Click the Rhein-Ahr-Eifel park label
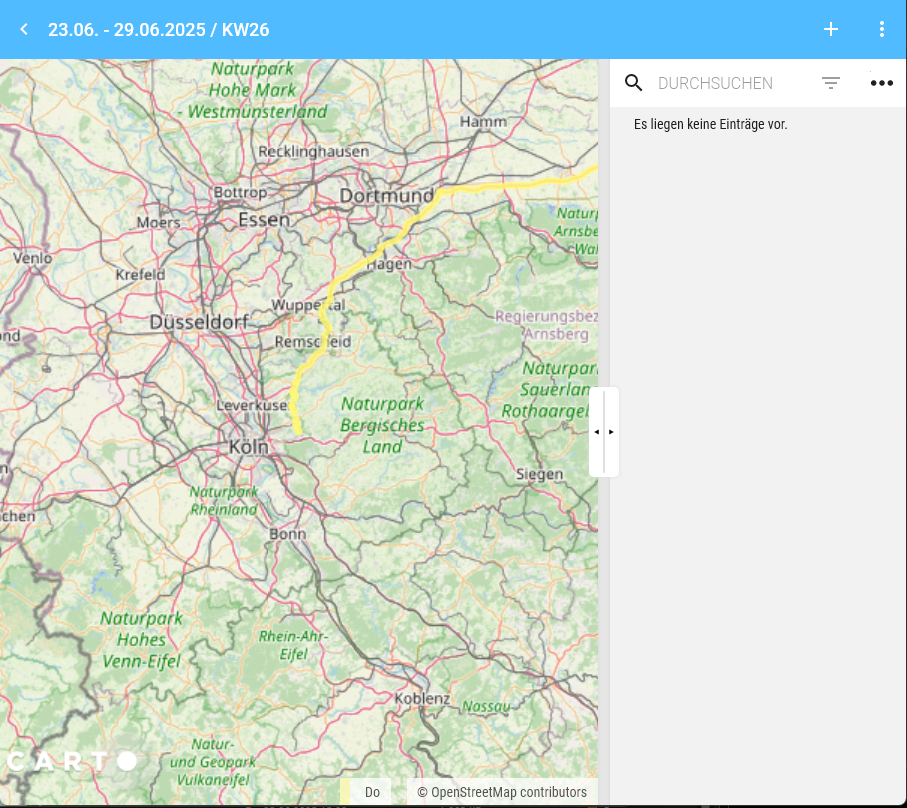Screen dimensions: 907x808 point(293,645)
